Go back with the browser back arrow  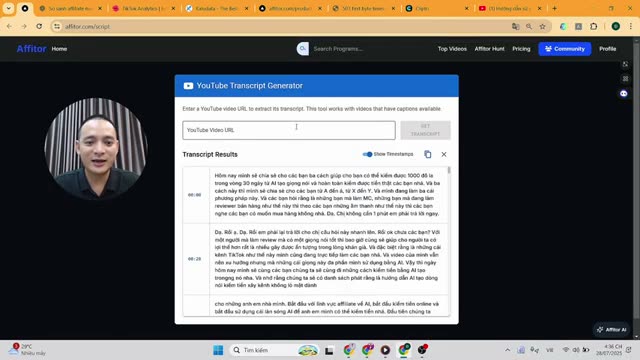point(9,26)
